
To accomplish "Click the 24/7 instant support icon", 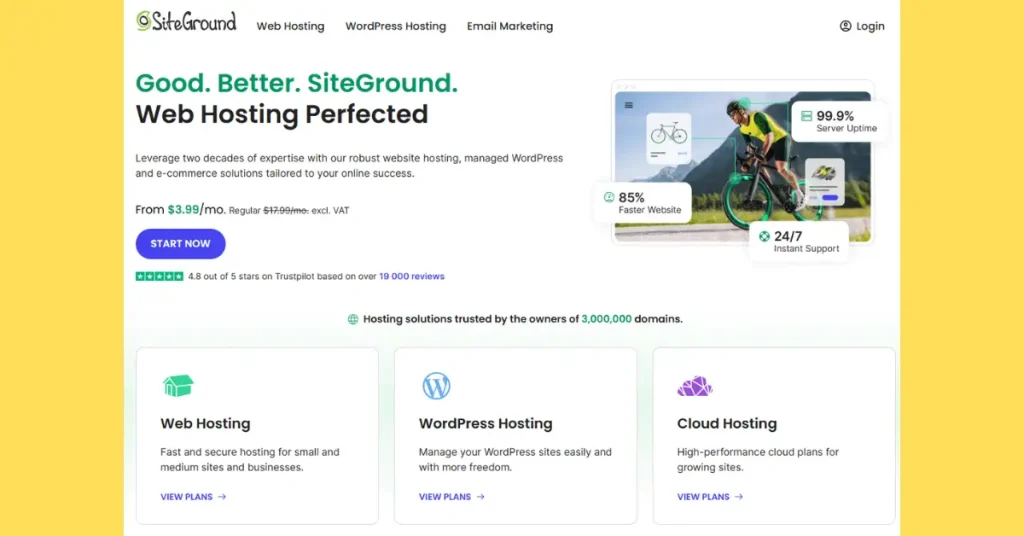I will tap(764, 237).
